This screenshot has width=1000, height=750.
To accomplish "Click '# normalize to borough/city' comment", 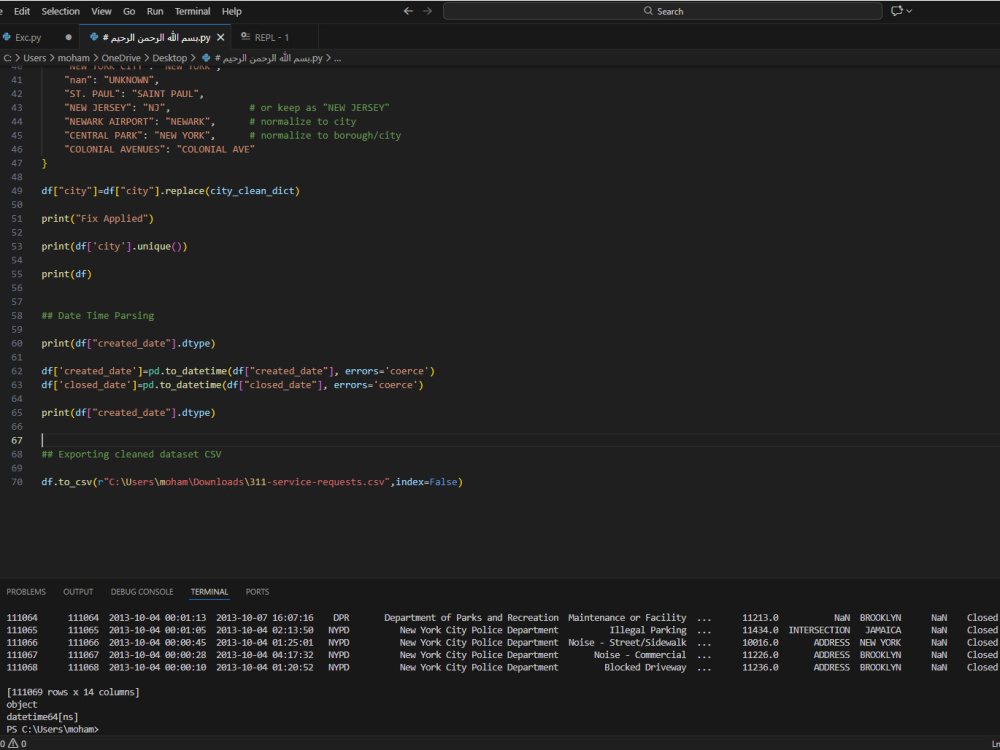I will pyautogui.click(x=325, y=135).
